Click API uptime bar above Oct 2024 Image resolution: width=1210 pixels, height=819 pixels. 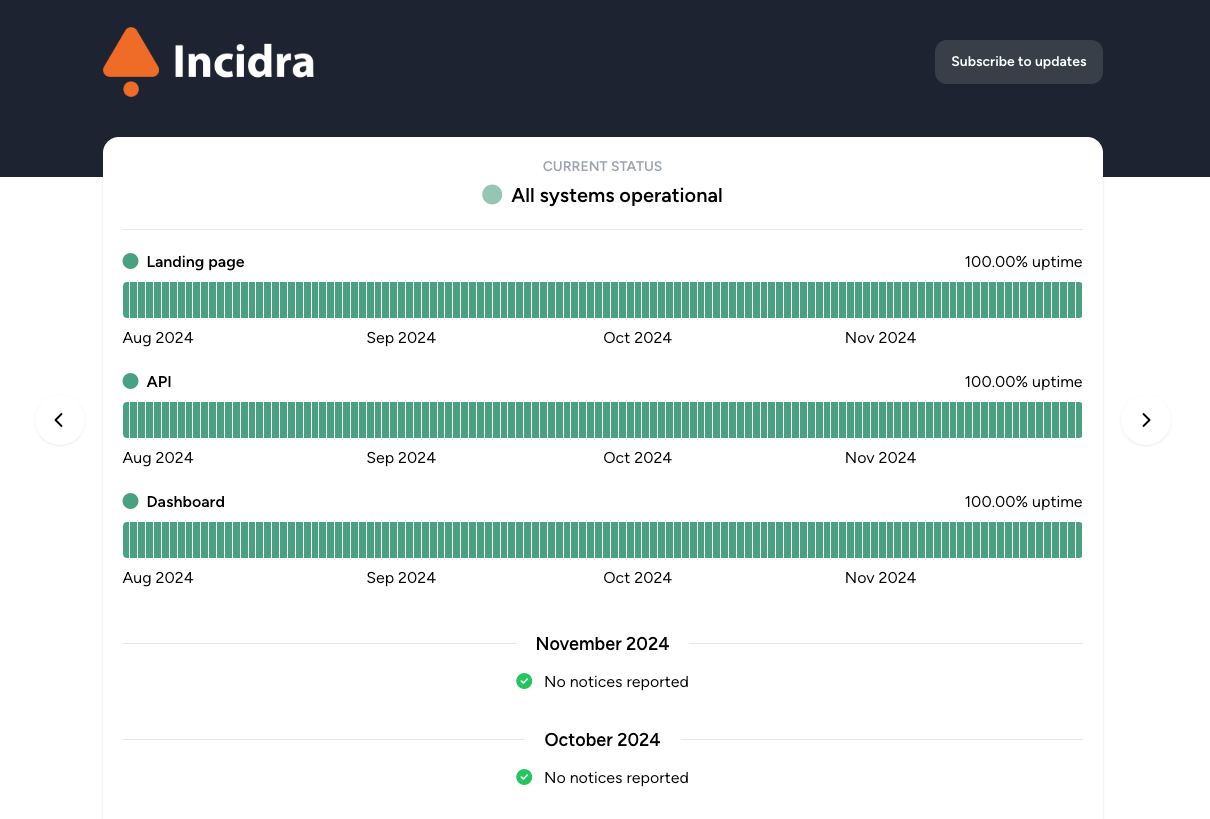click(607, 420)
